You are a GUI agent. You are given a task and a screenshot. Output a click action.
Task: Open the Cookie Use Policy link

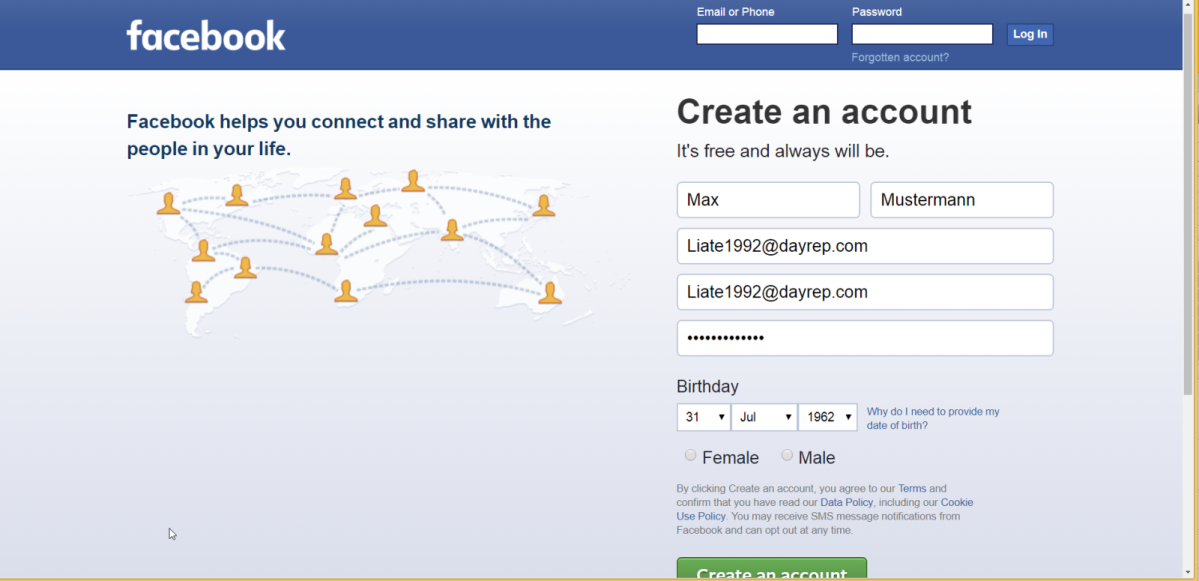coord(957,502)
